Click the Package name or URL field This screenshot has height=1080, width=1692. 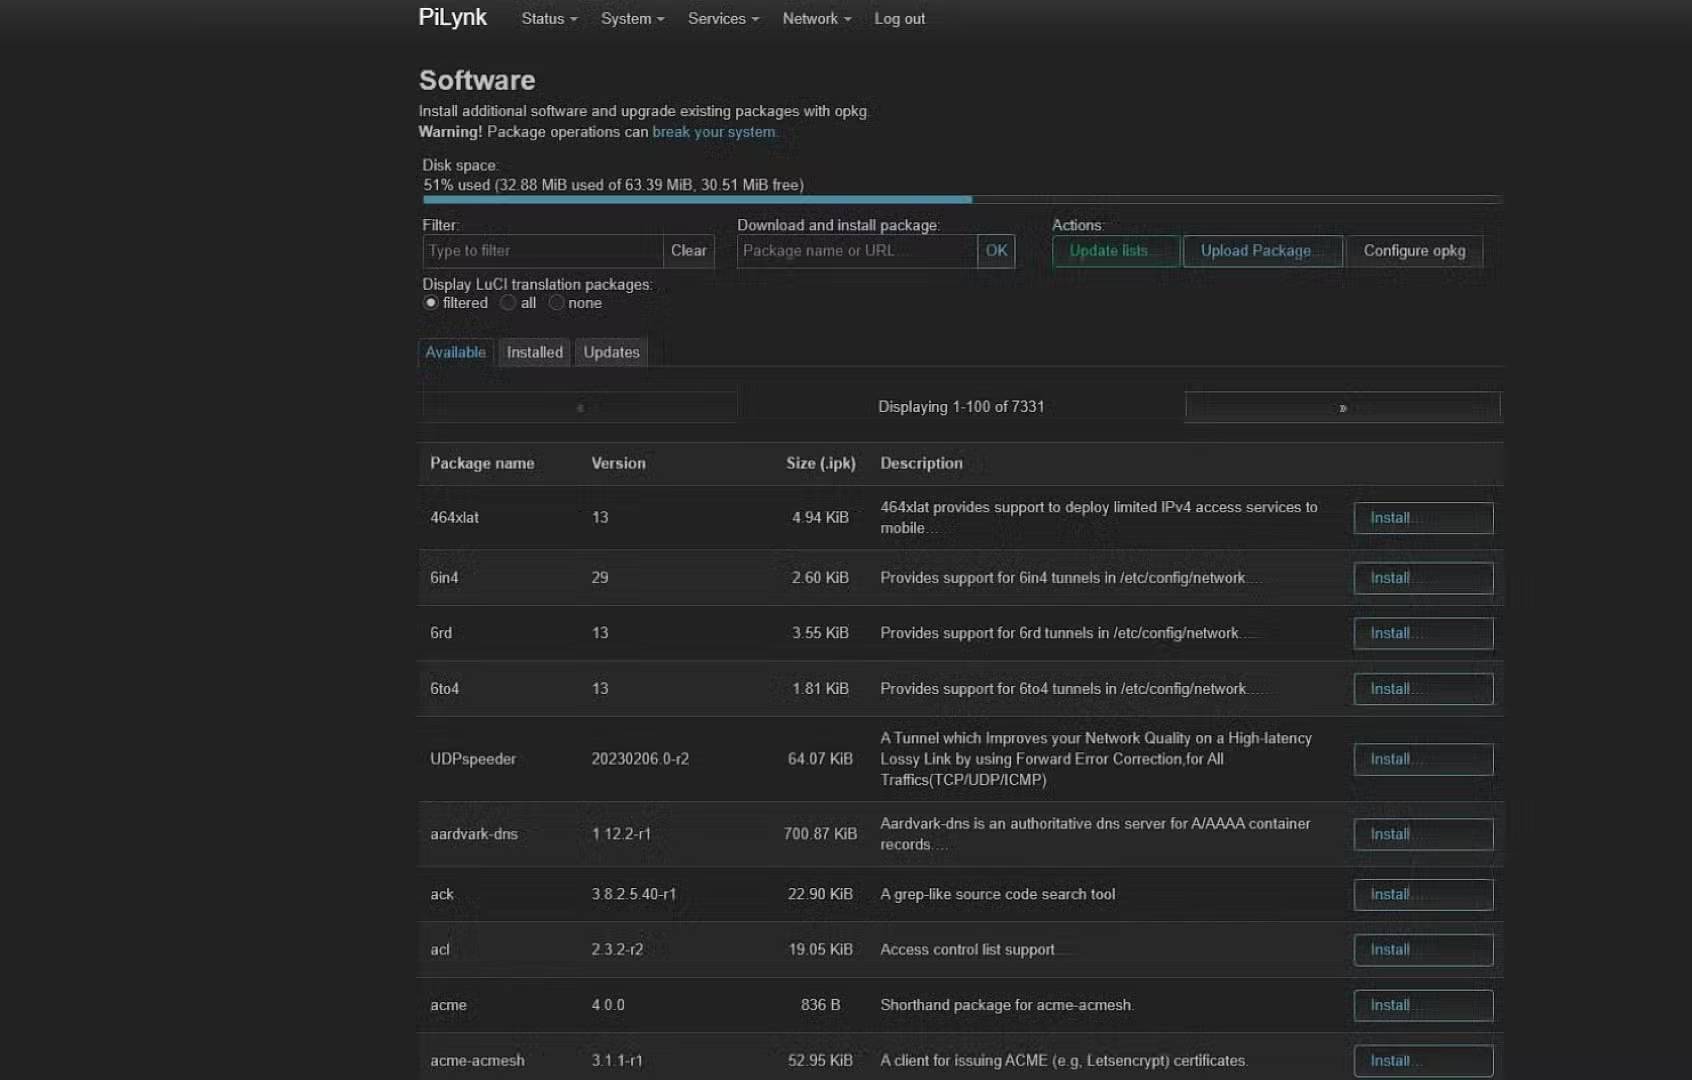[x=856, y=251]
